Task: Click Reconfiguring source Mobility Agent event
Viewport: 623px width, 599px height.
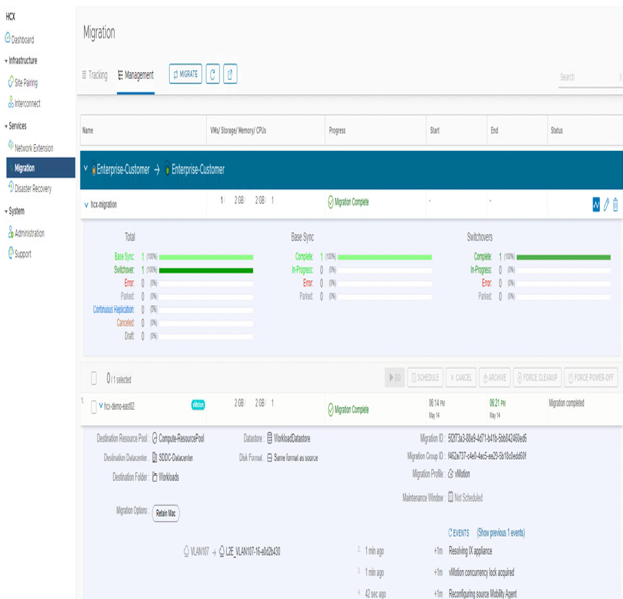Action: (483, 593)
